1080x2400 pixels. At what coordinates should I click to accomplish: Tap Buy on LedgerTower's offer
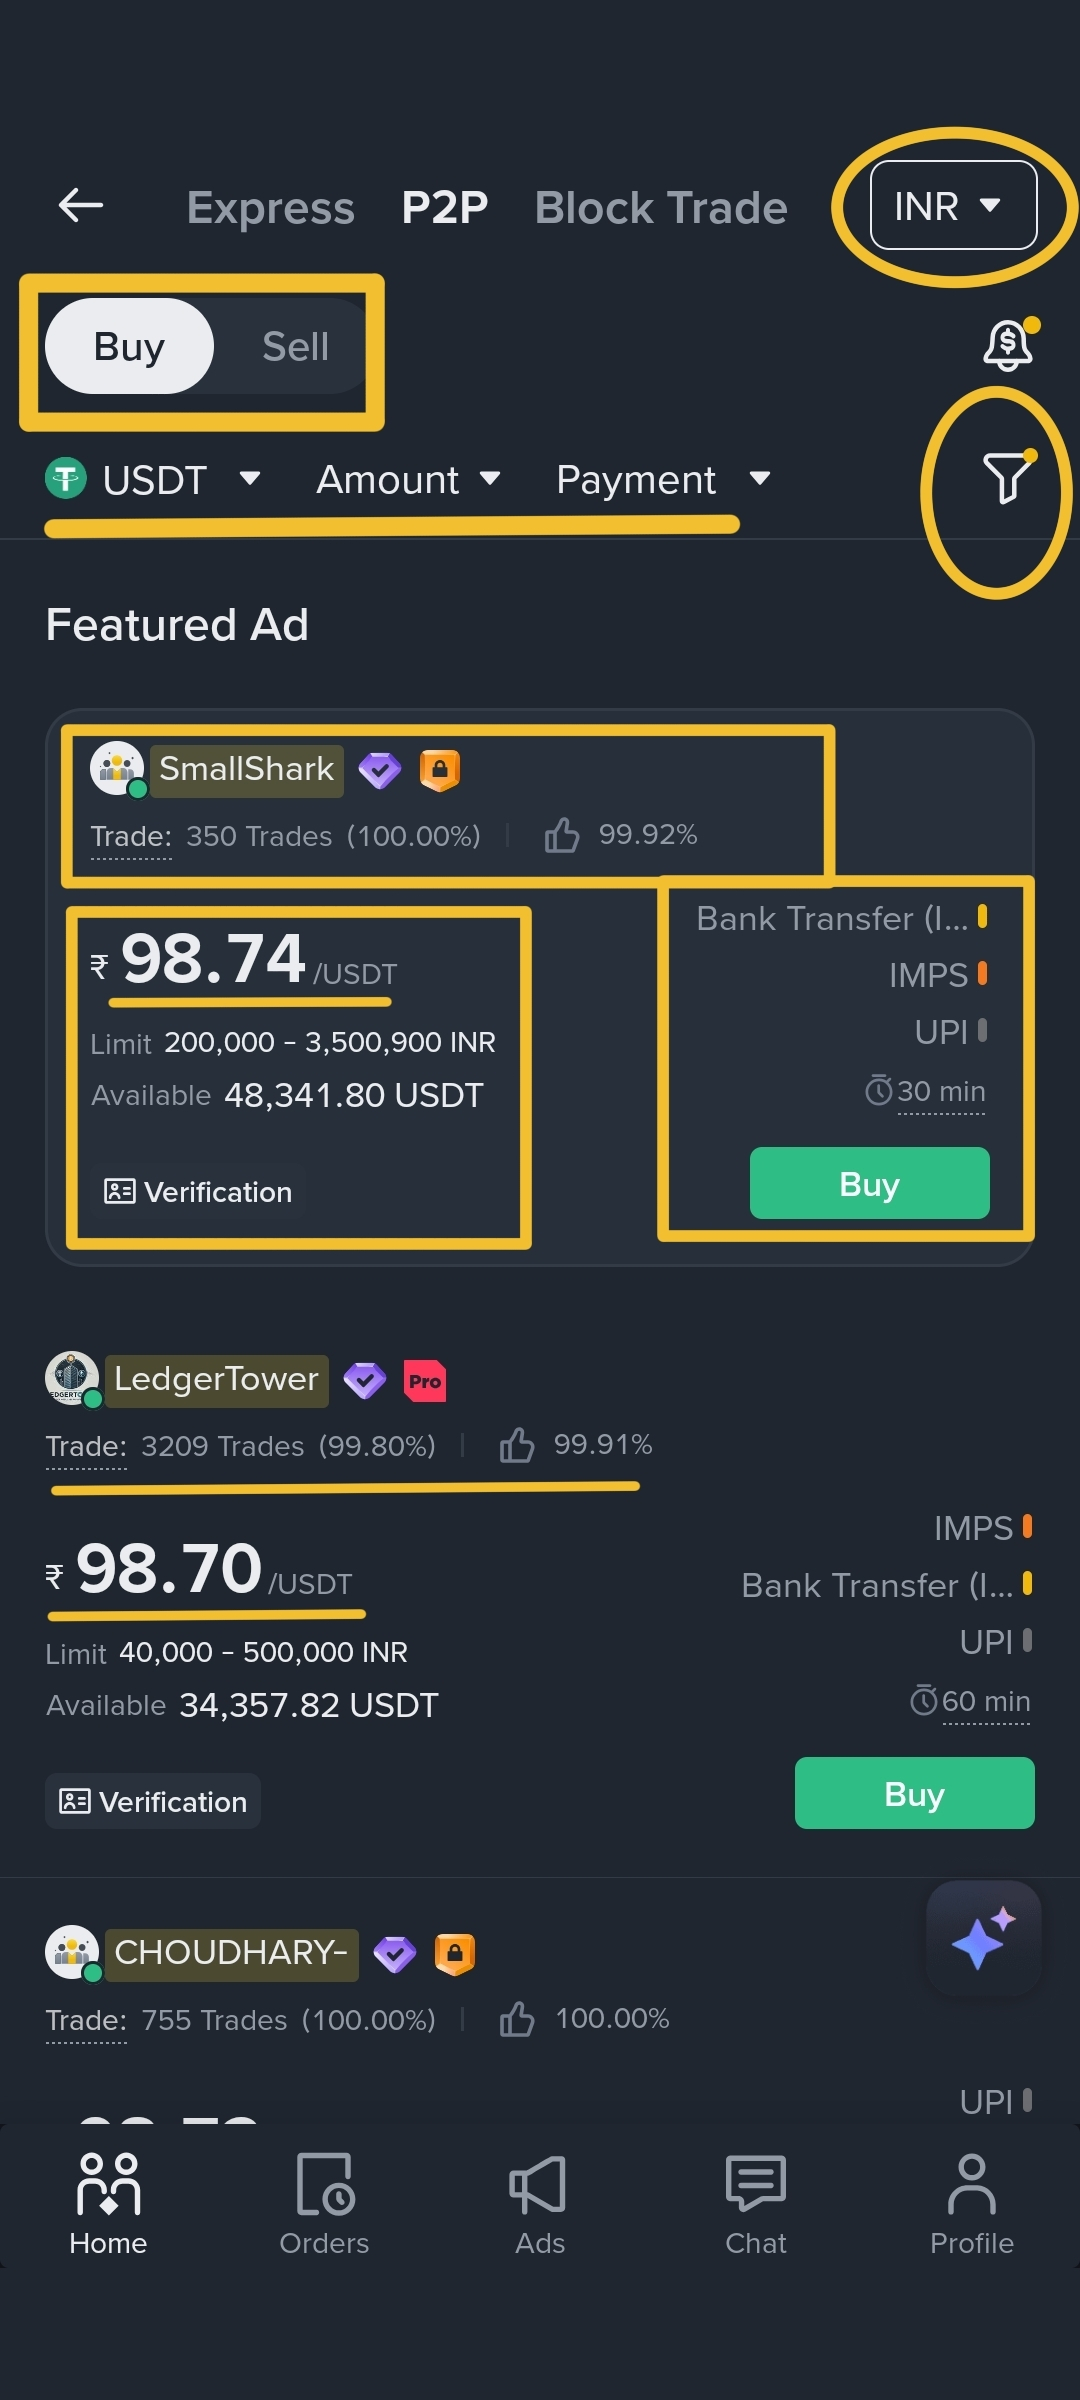pos(915,1793)
